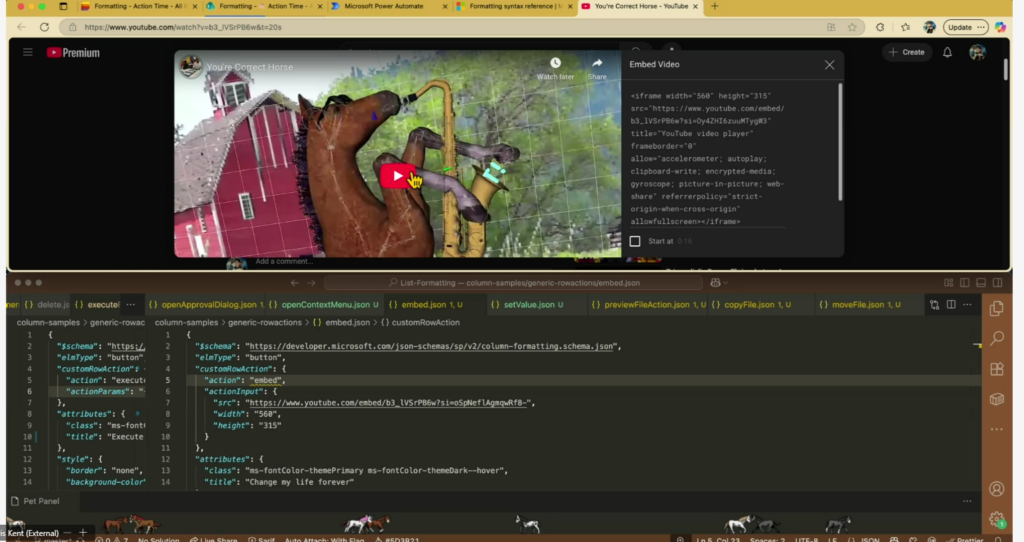Go to YouTube Premium home logo
This screenshot has width=1024, height=542.
73,53
